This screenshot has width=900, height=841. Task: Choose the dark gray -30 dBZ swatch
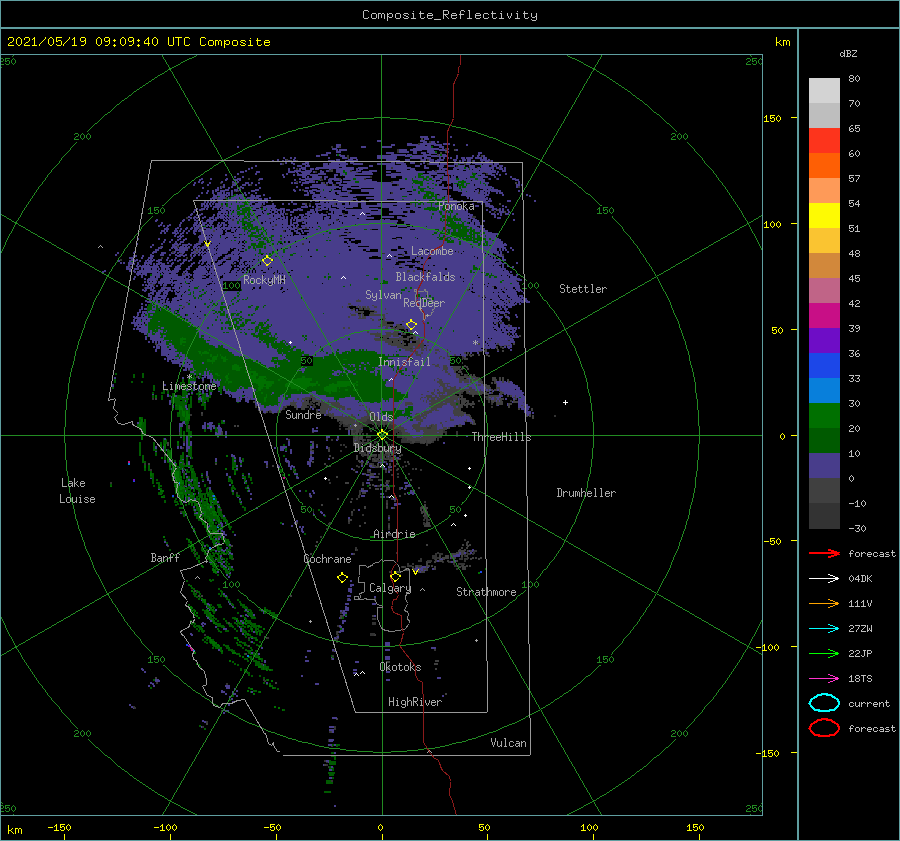point(824,516)
